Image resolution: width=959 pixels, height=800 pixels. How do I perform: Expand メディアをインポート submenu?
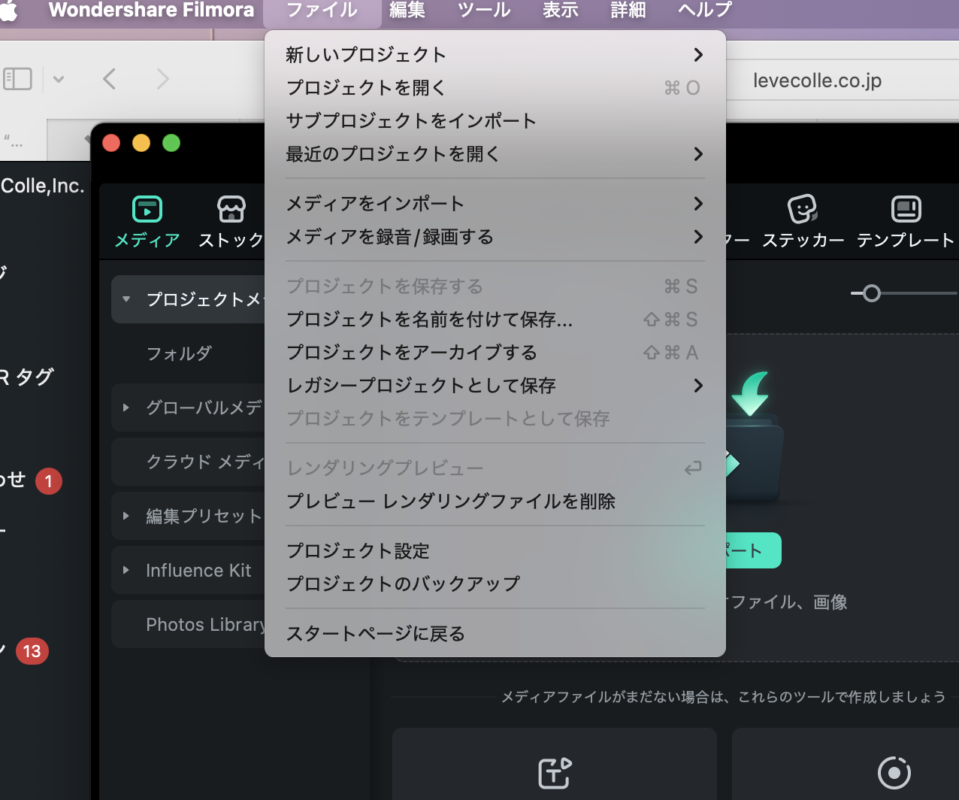point(698,203)
